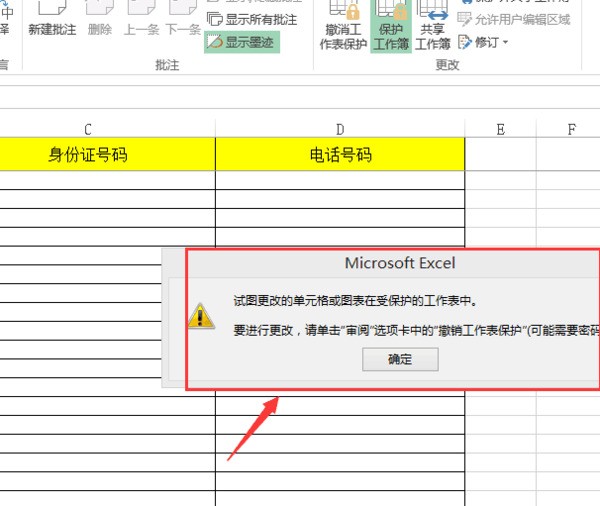The width and height of the screenshot is (600, 506).
Task: Go to next comment with 下一条
Action: (x=182, y=20)
